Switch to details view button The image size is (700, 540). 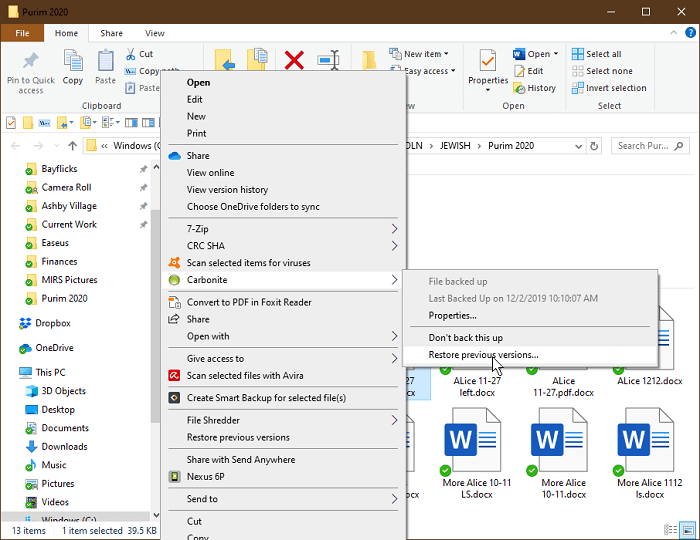coord(671,530)
